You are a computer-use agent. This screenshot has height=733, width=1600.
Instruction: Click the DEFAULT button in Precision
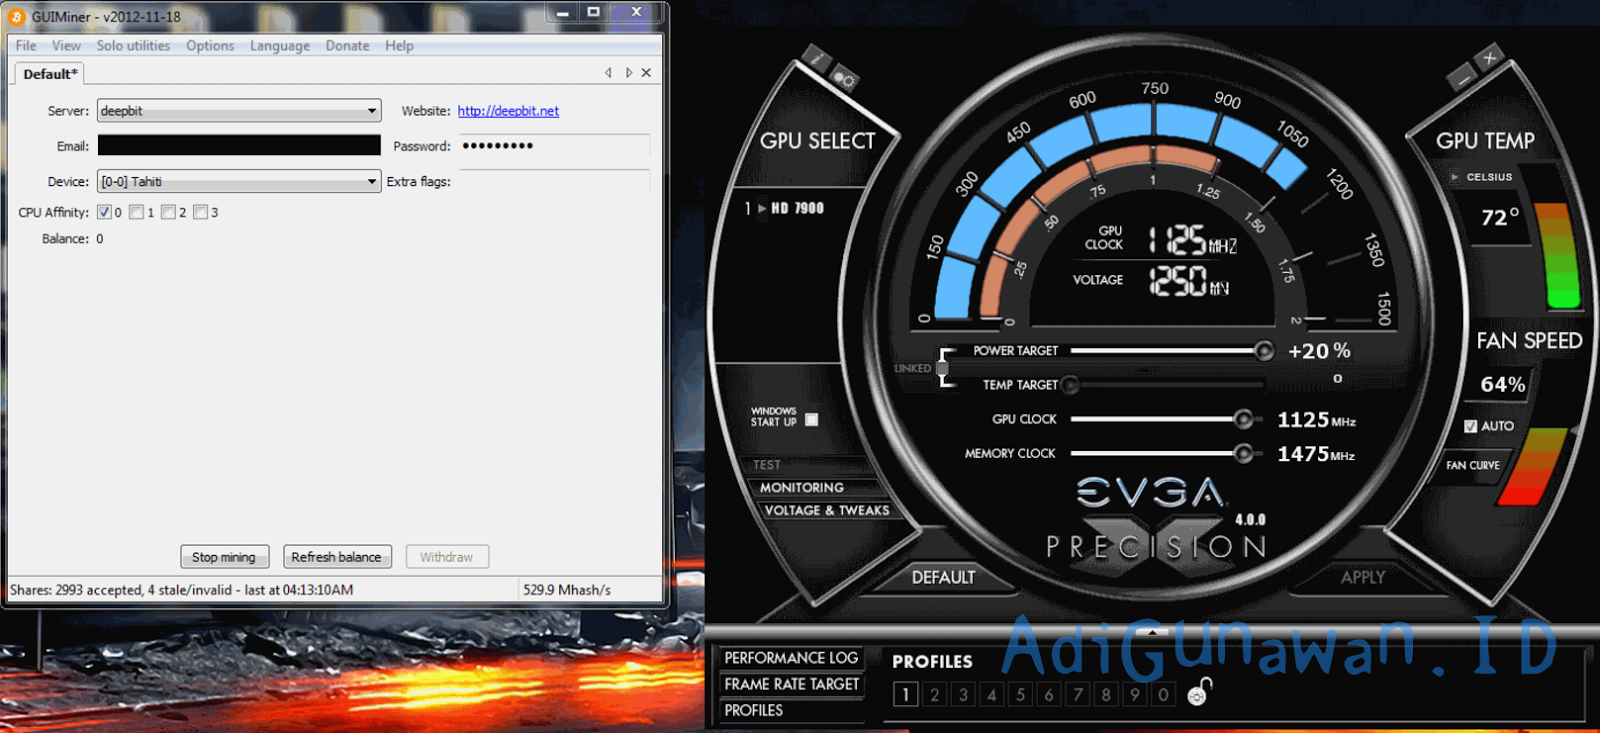tap(943, 577)
